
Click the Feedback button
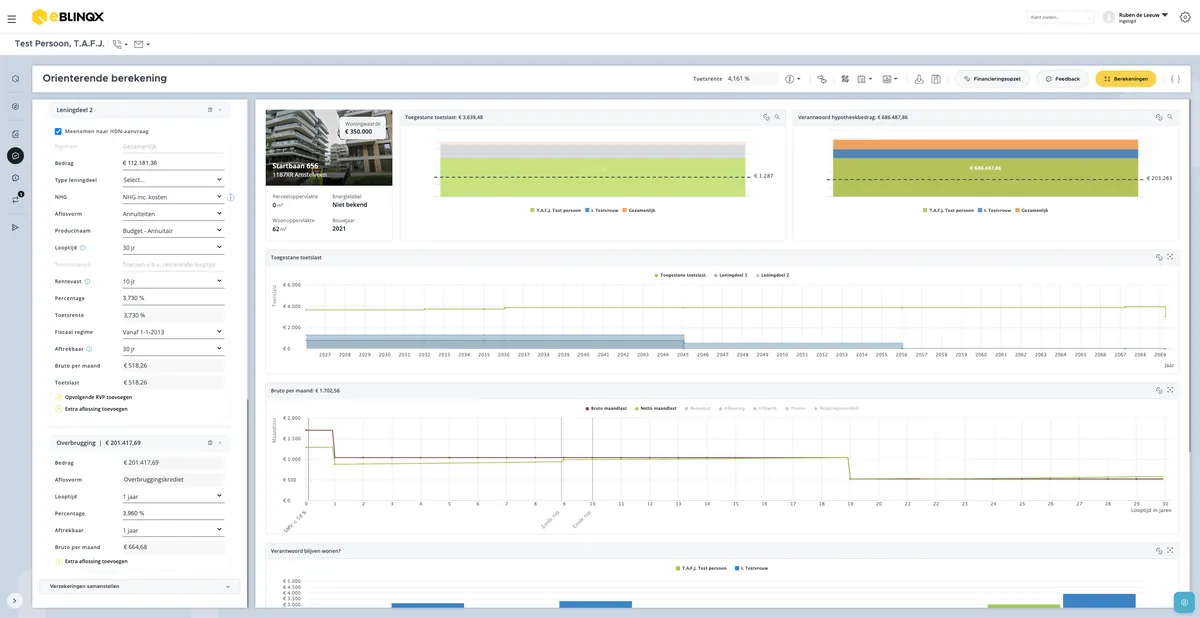(1062, 78)
